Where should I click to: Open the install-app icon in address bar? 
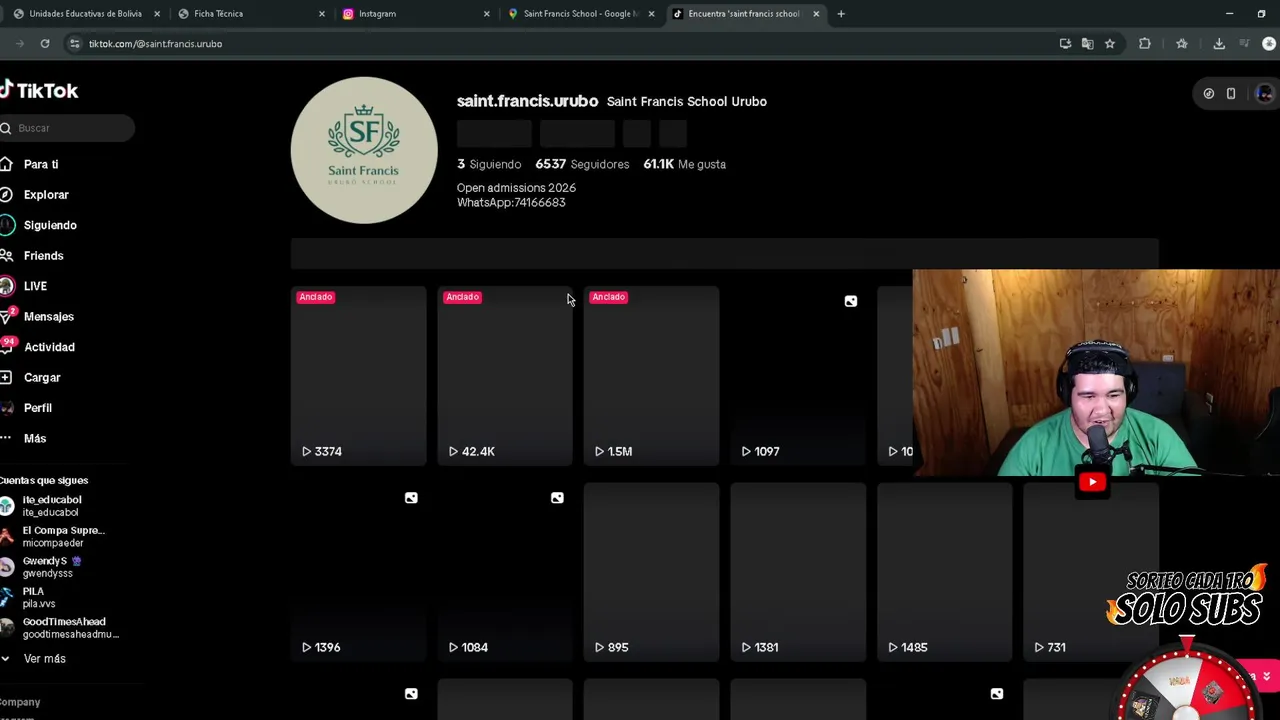[x=1065, y=44]
